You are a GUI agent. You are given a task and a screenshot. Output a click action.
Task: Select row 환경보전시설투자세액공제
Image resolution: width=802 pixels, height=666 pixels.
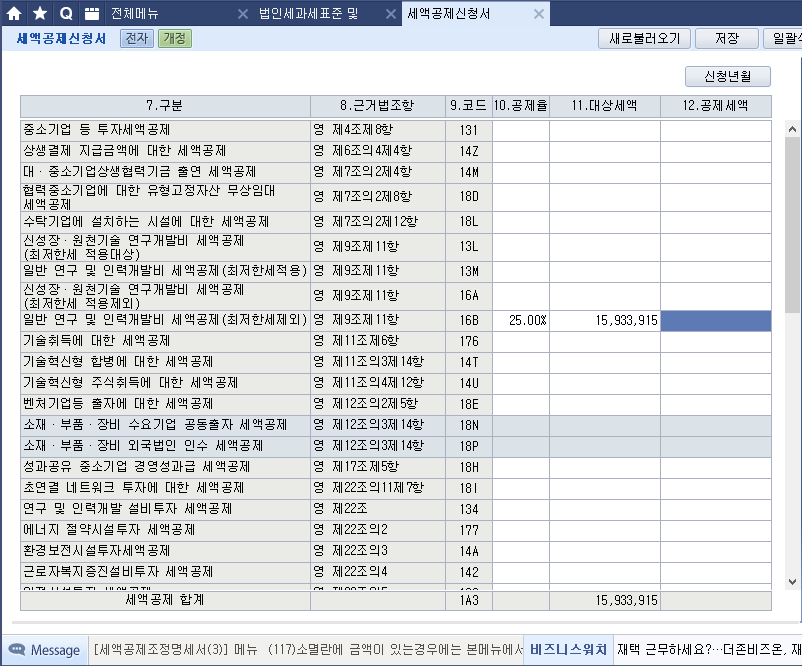(x=395, y=551)
